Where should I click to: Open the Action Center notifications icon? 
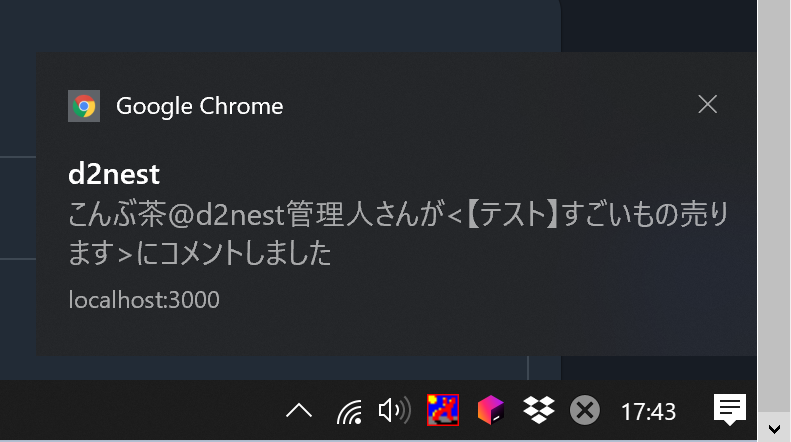(x=729, y=410)
